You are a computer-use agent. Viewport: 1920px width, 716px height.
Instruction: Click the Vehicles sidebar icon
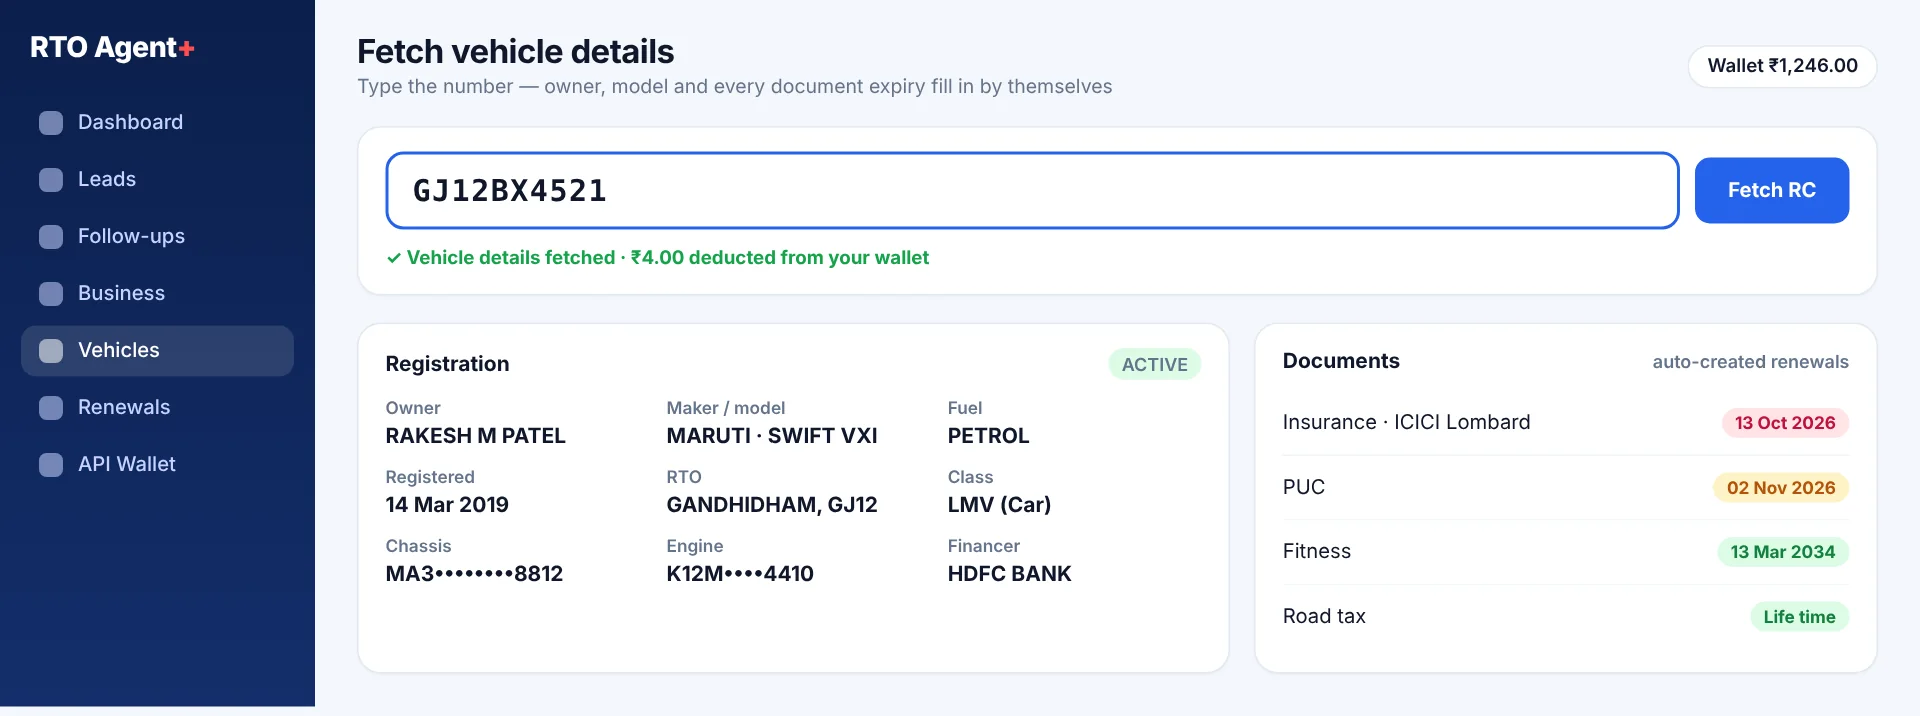pos(51,351)
